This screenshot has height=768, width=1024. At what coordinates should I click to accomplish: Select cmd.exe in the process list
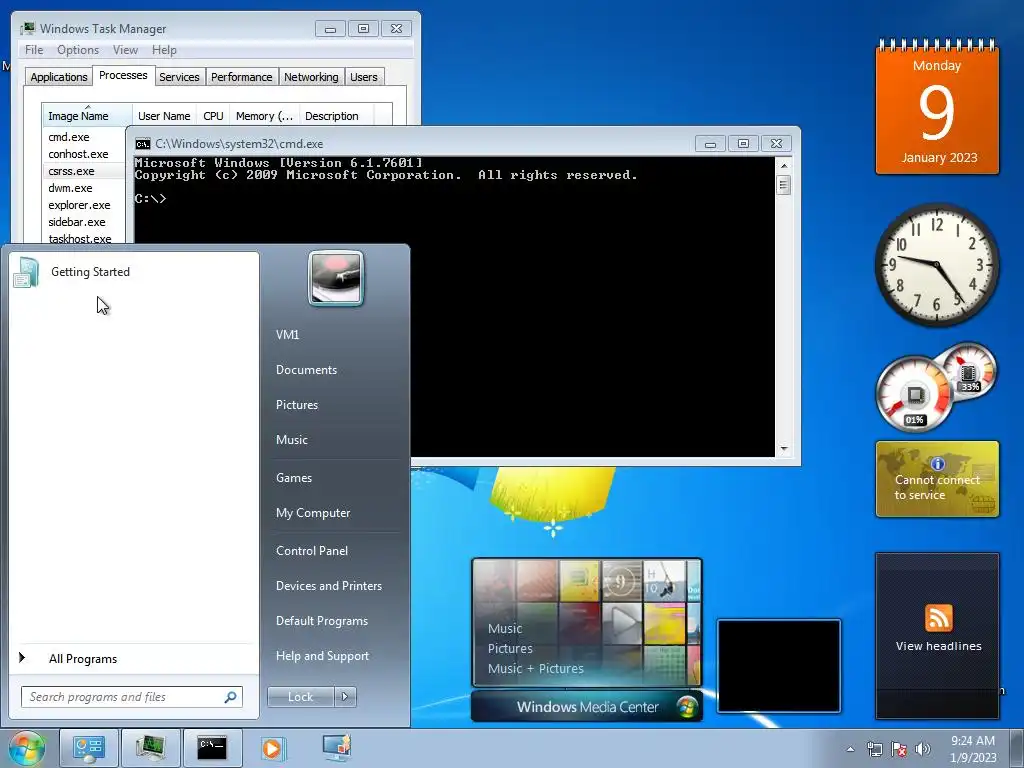pos(69,137)
